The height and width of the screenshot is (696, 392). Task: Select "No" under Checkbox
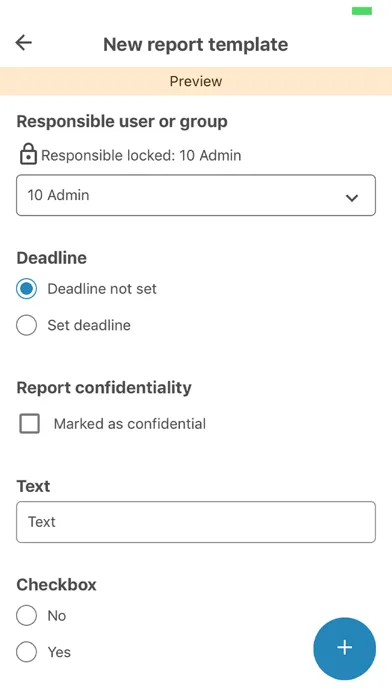tap(26, 616)
